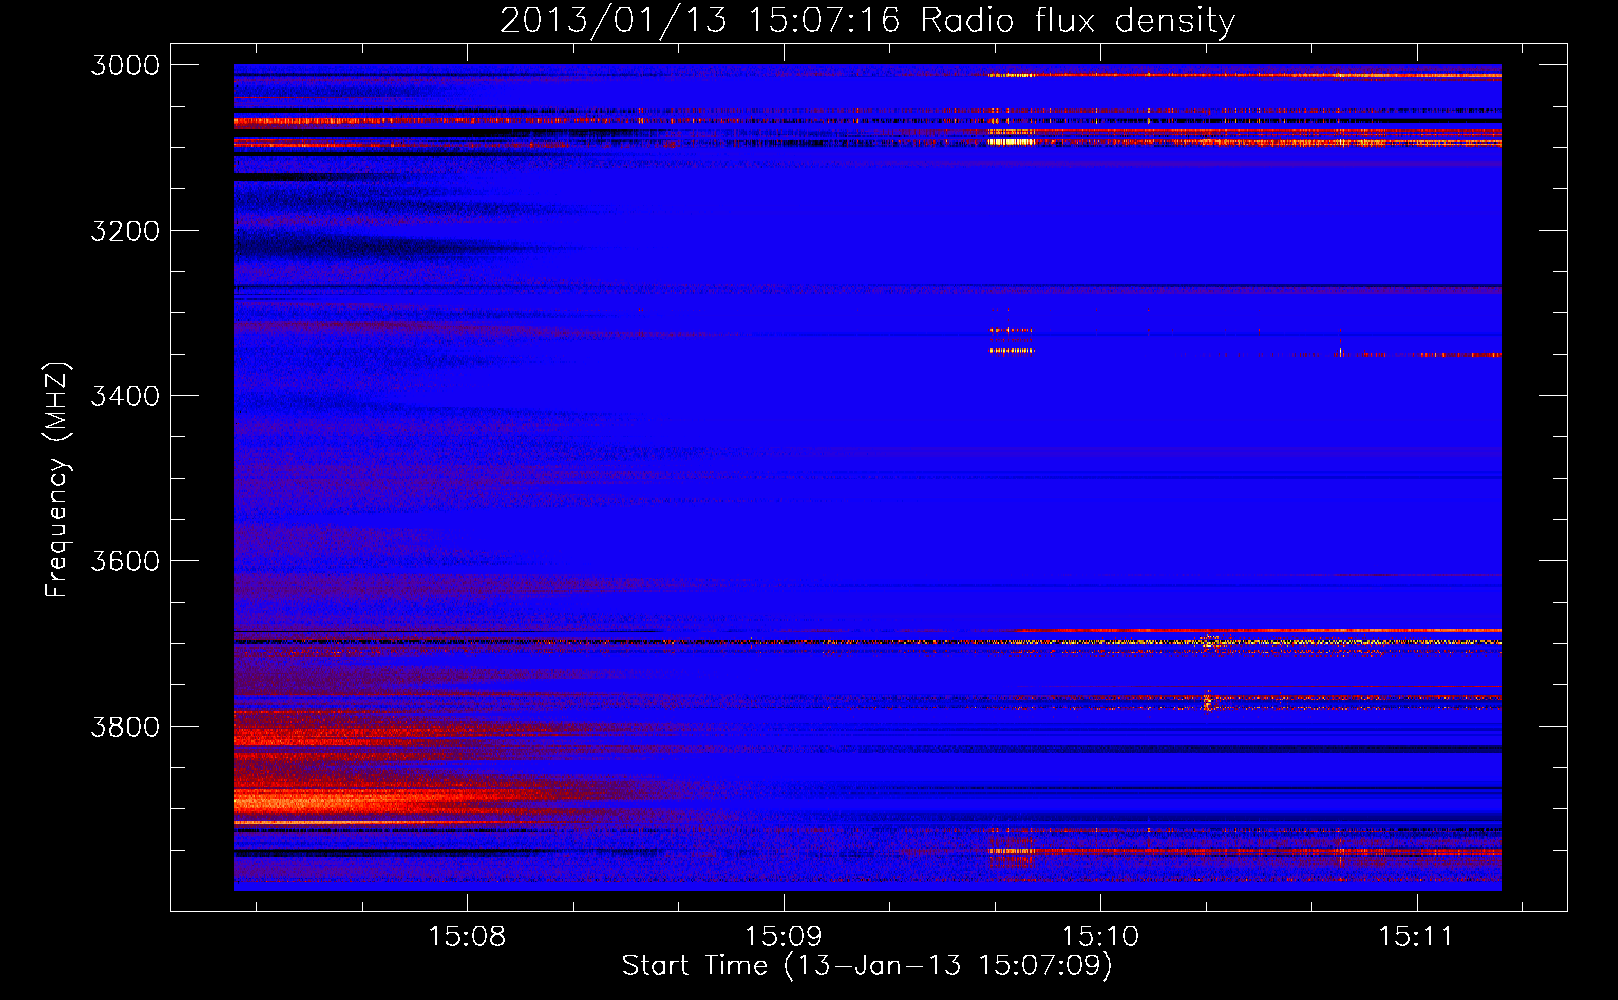1618x1000 pixels.
Task: Click the 3000 frequency tick label
Action: 125,65
